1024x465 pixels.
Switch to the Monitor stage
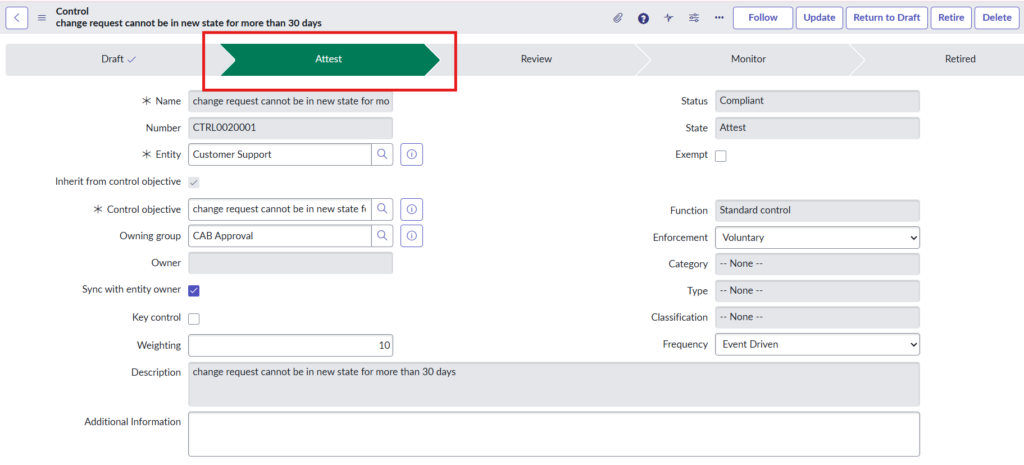(748, 59)
